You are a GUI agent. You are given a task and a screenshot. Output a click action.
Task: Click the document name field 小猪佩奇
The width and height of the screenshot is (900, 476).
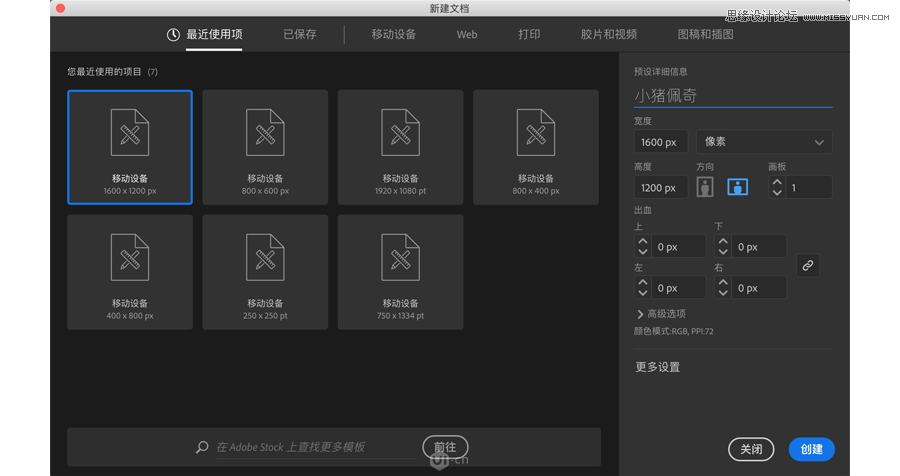tap(733, 95)
